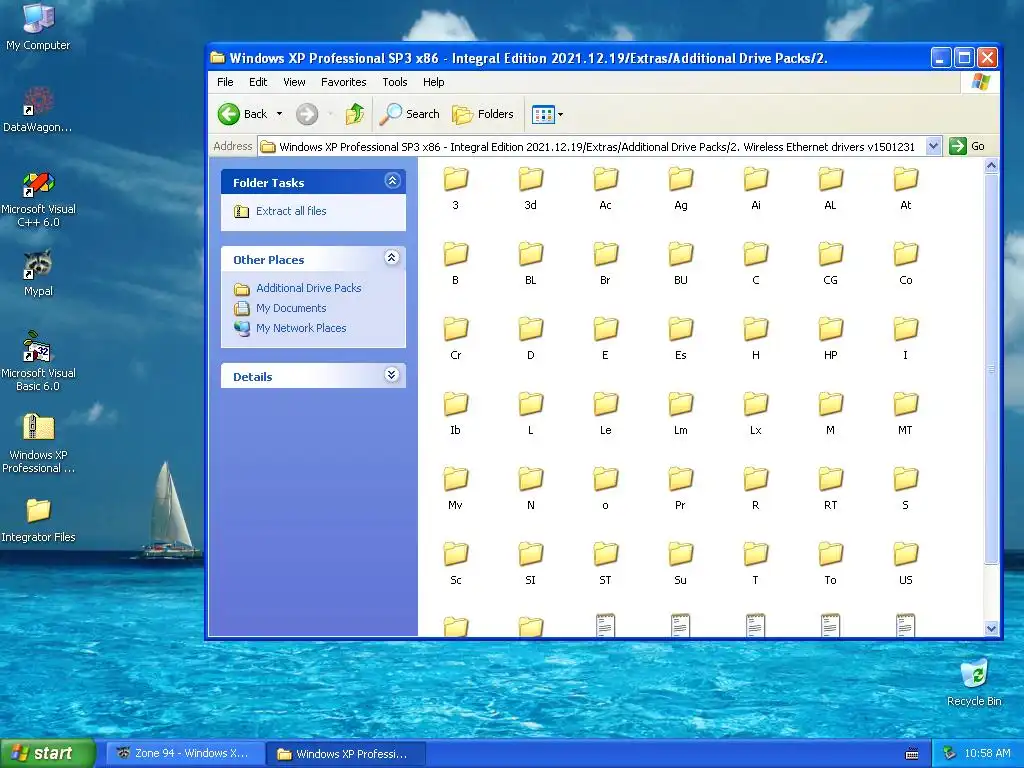The image size is (1024, 768).
Task: Select the BL folder
Action: 530,263
